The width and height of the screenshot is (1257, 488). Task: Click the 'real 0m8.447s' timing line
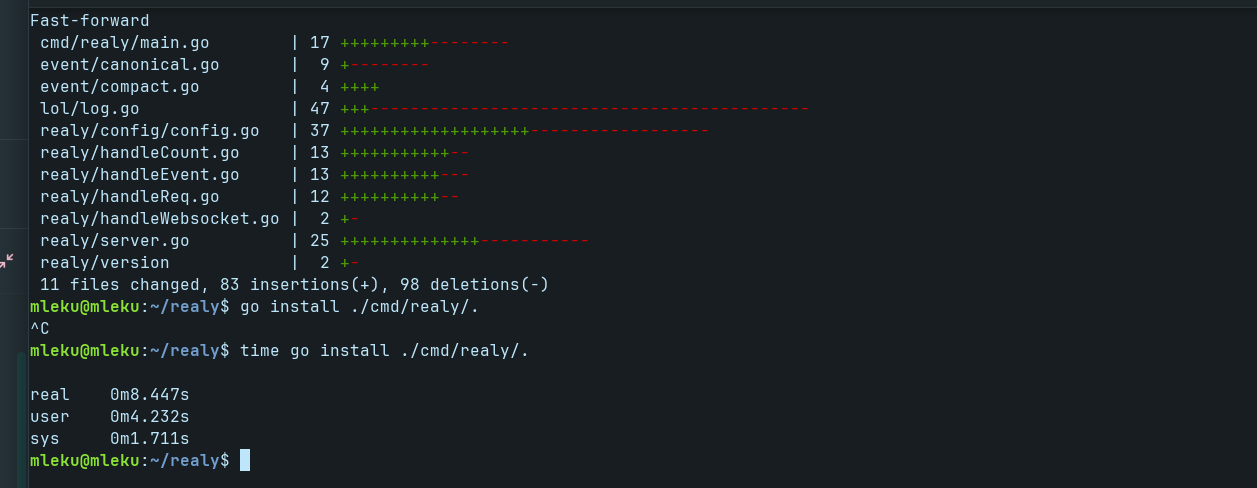tap(110, 395)
